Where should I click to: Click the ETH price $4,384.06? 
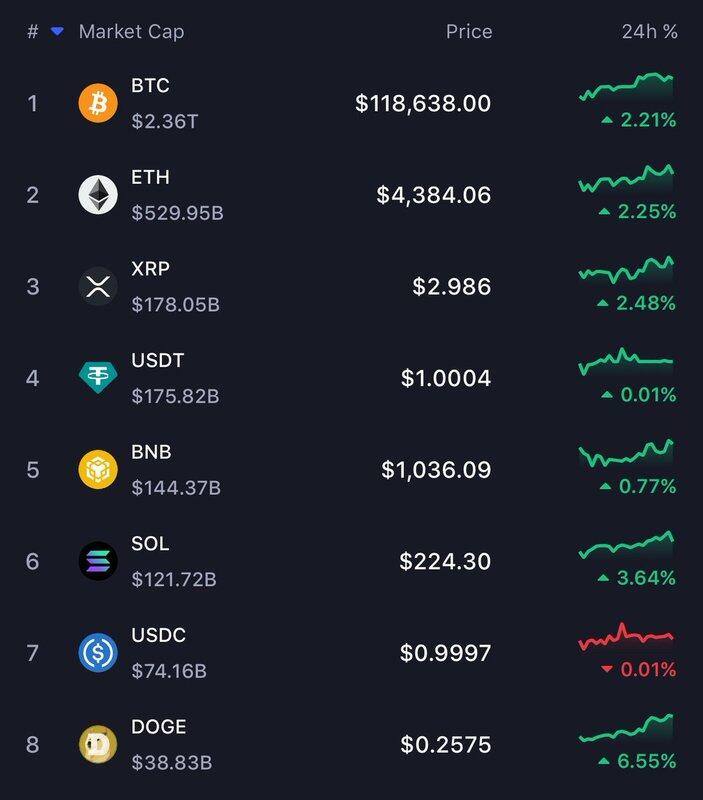click(x=434, y=195)
